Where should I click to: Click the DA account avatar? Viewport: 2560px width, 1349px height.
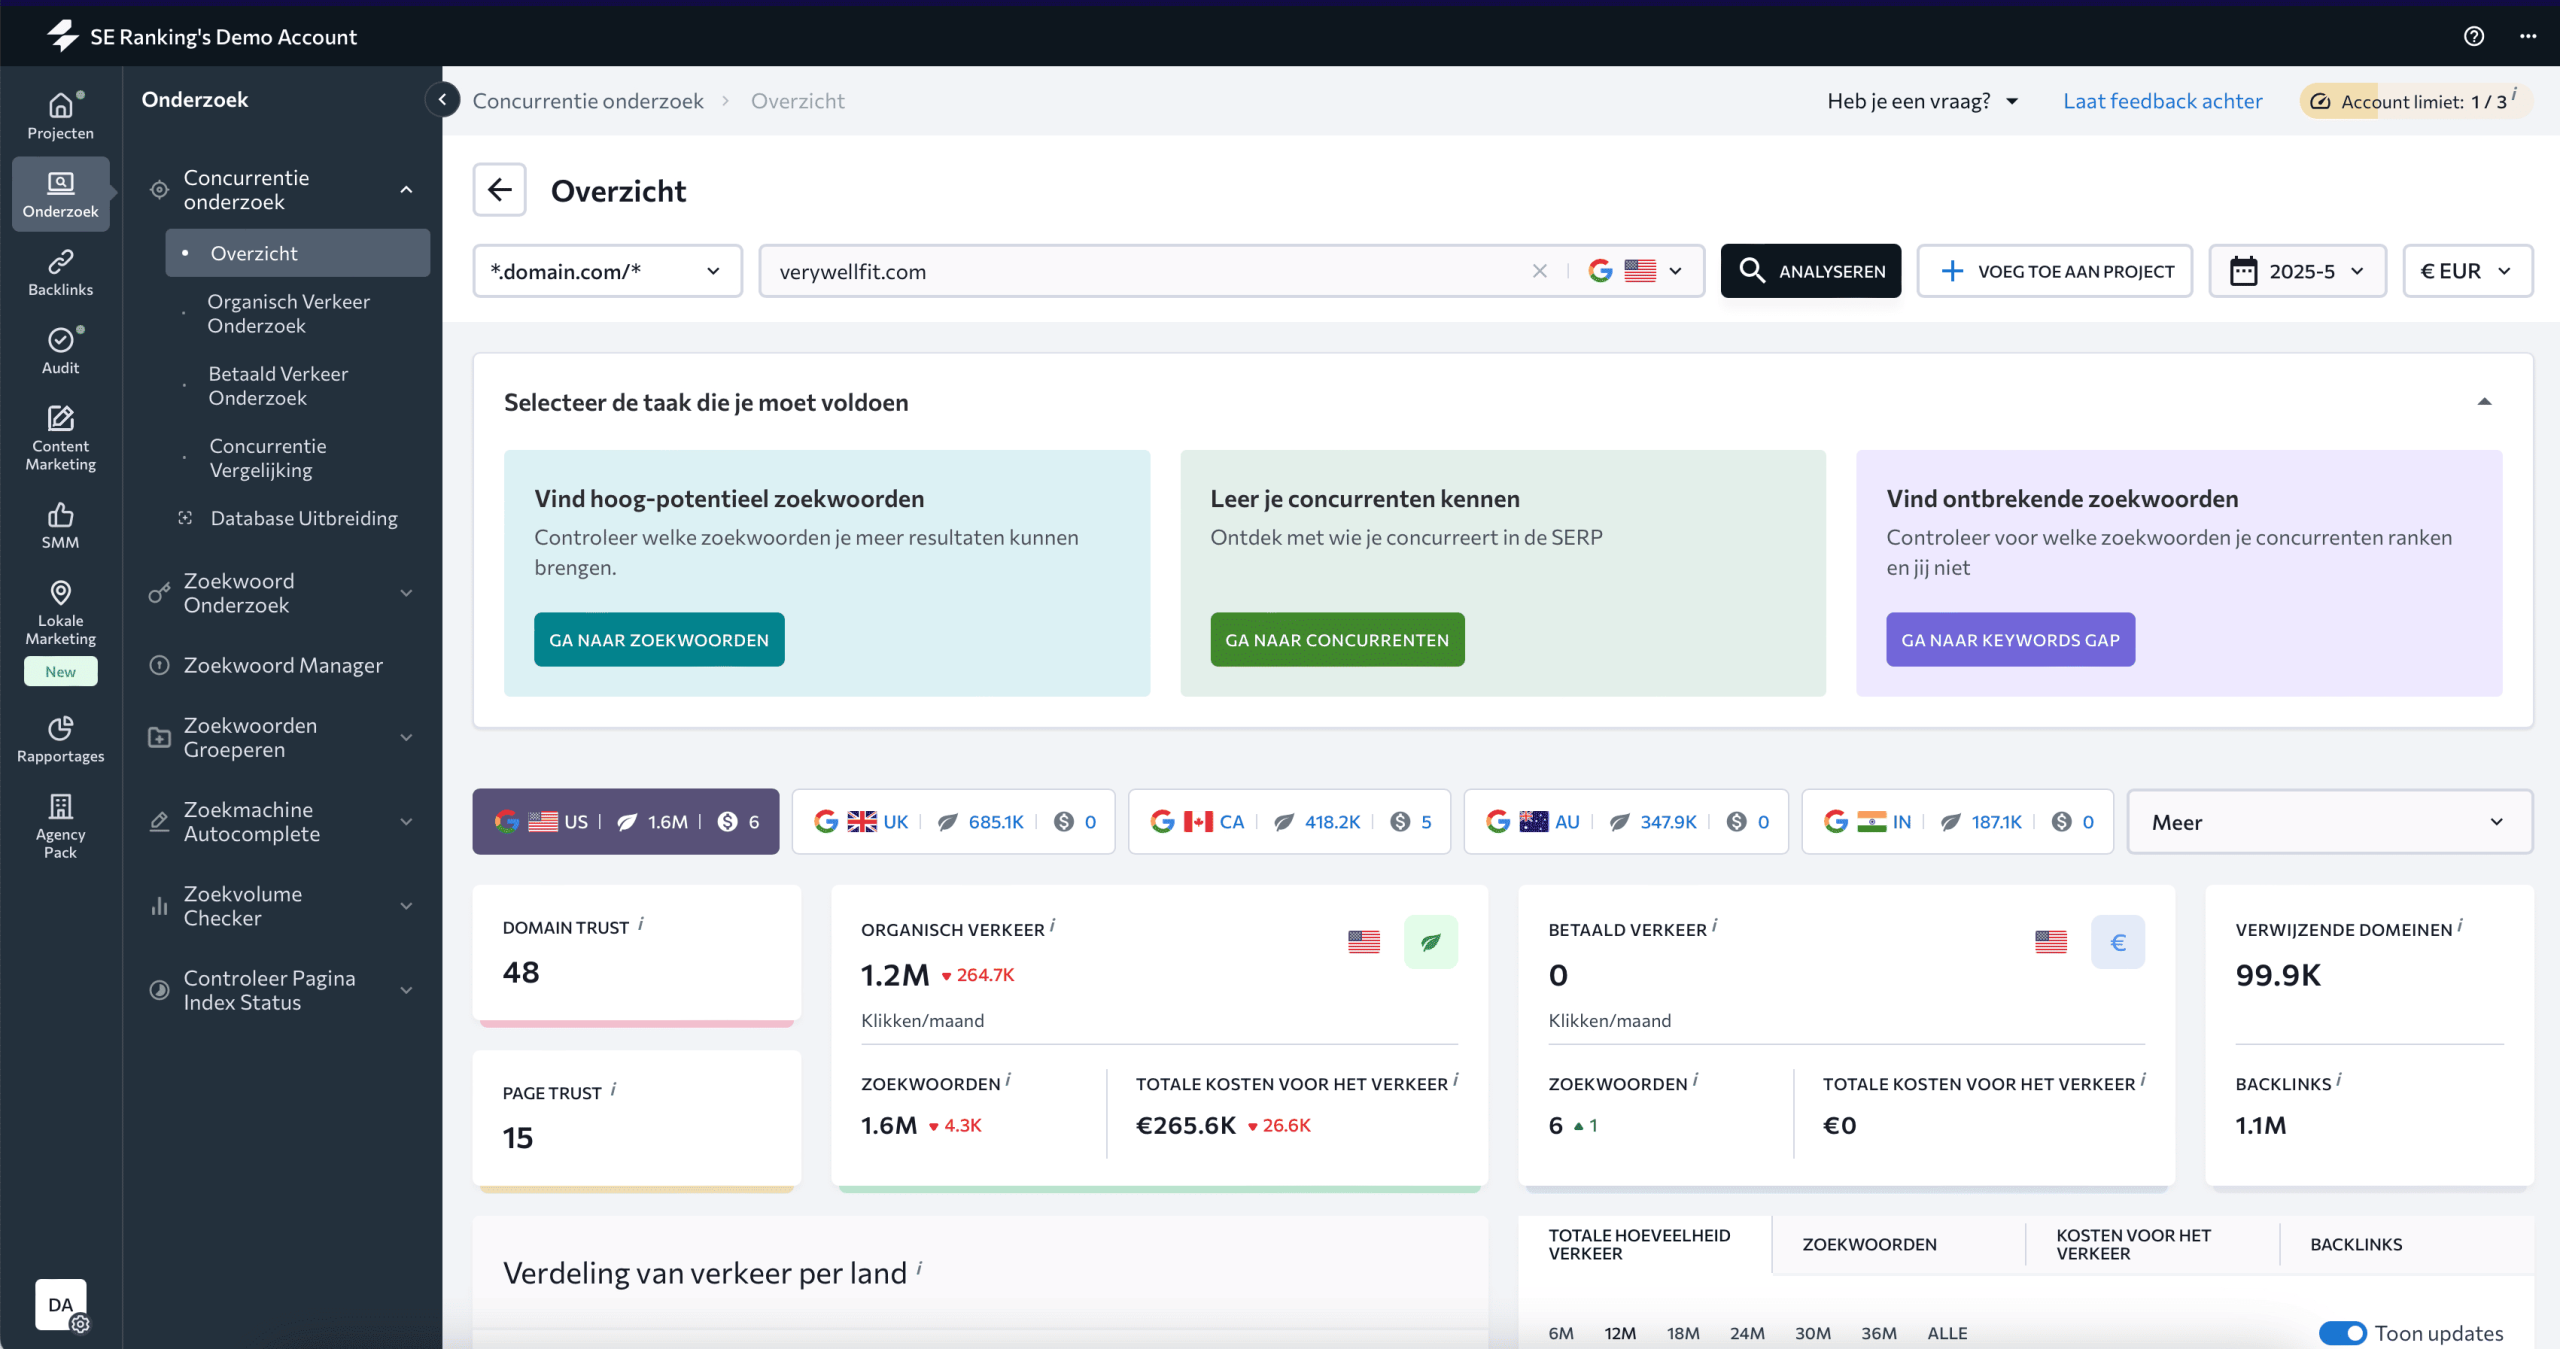60,1304
